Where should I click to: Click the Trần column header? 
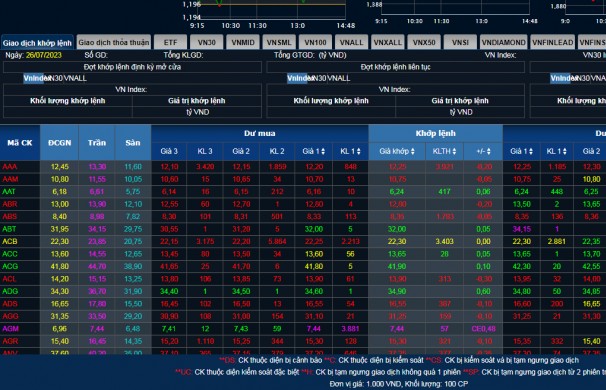[x=97, y=143]
